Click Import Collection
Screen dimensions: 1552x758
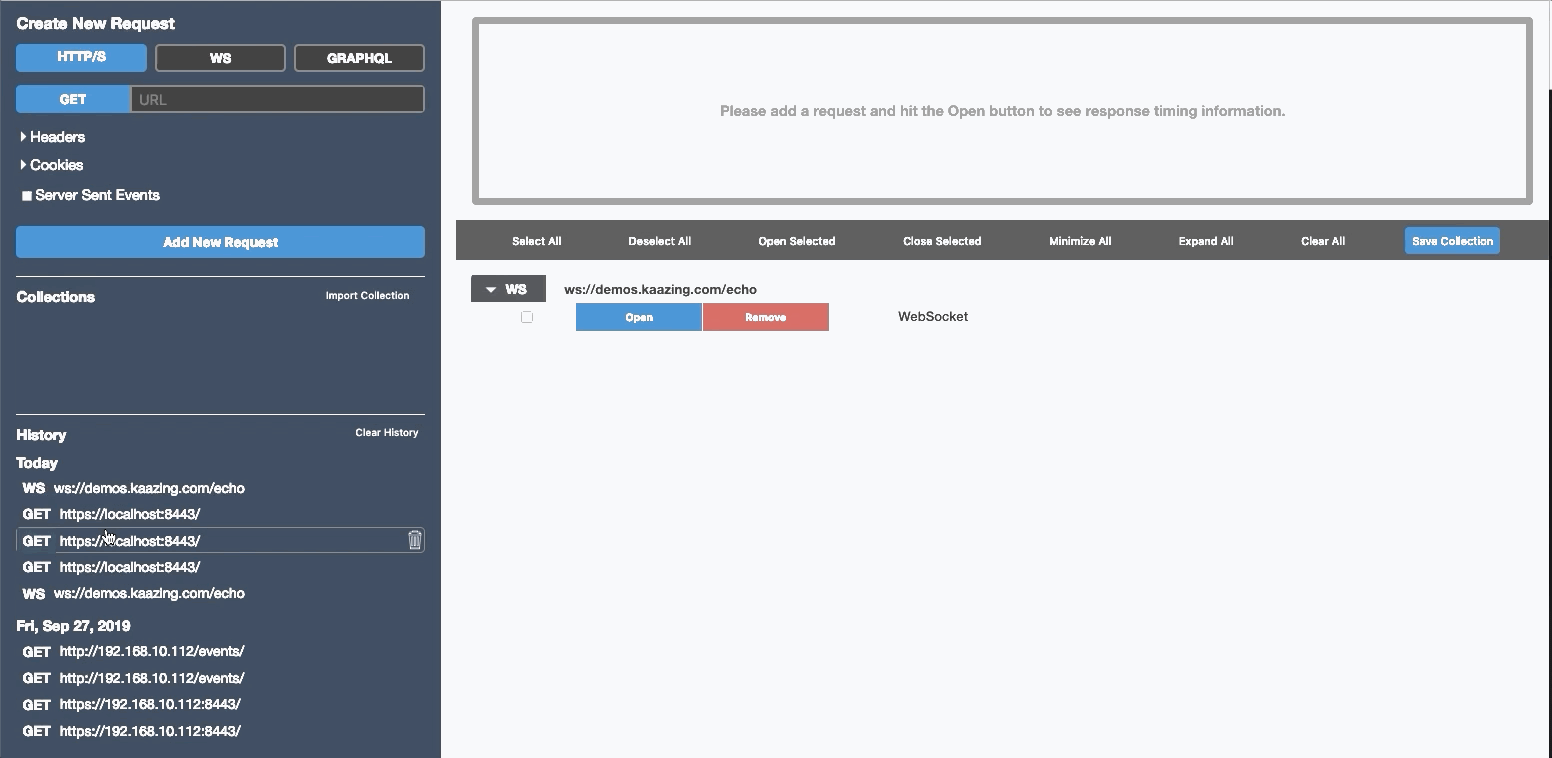click(367, 296)
